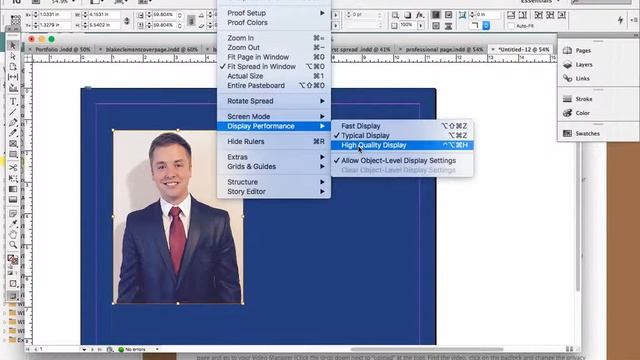Click the Quick Apply lightning icon
The height and width of the screenshot is (360, 640).
point(620,20)
